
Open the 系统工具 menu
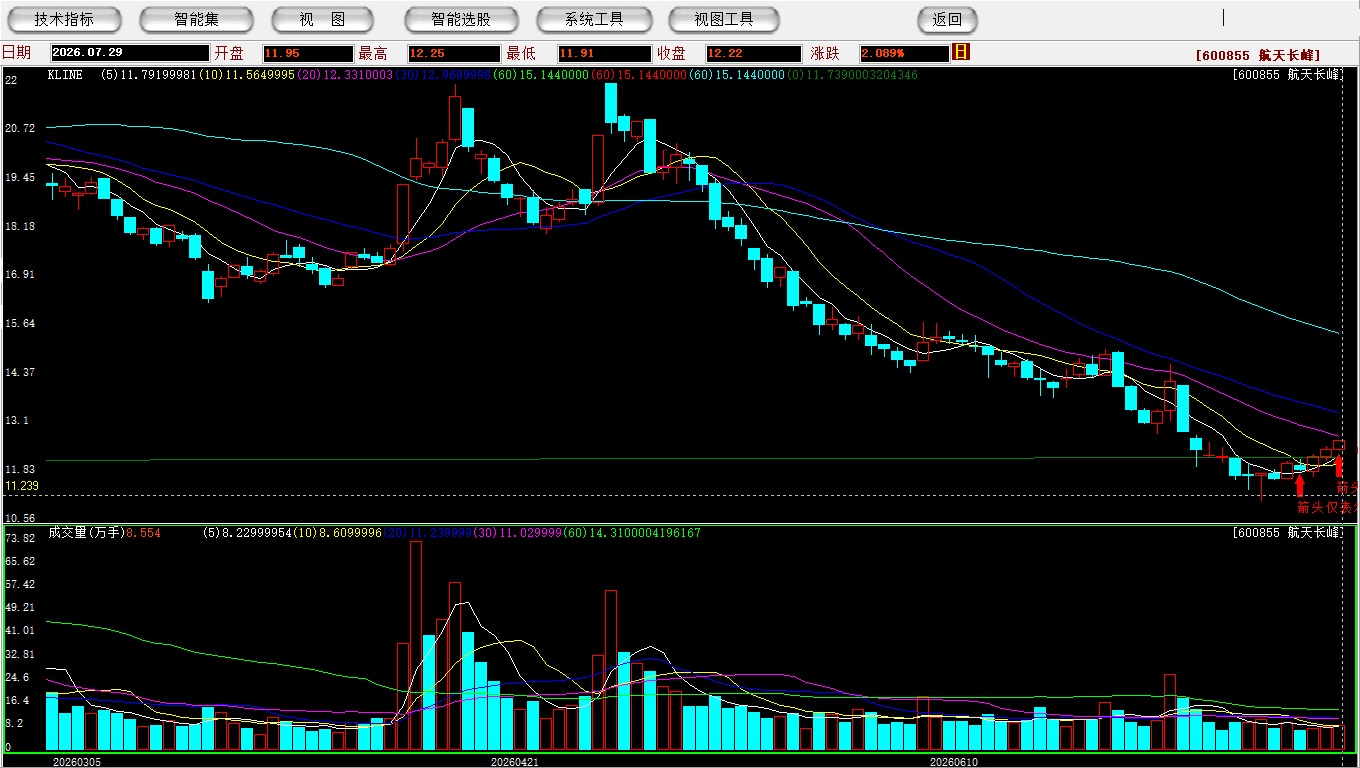click(594, 19)
